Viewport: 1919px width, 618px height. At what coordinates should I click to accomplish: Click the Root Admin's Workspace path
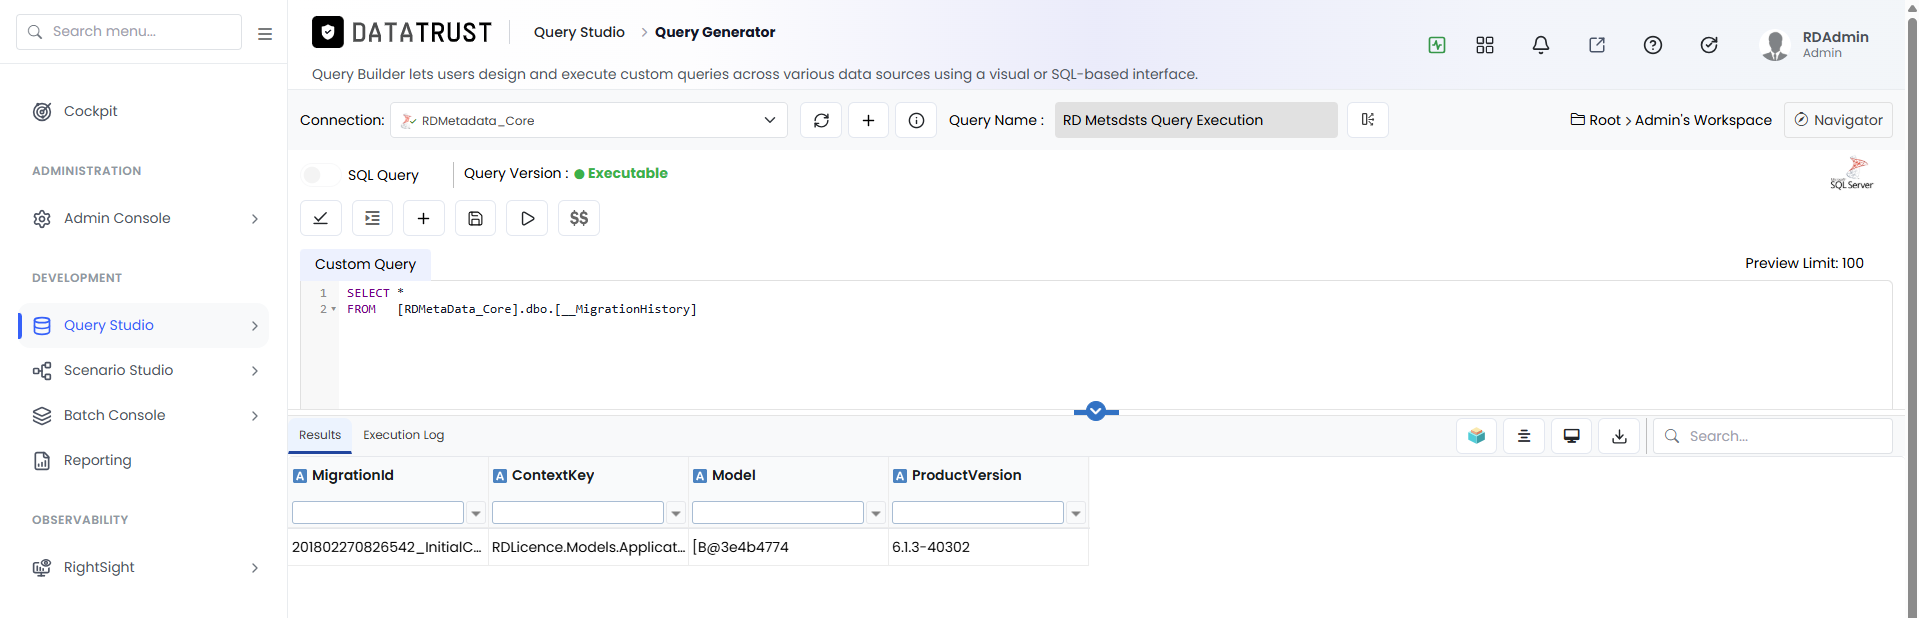pos(1671,120)
